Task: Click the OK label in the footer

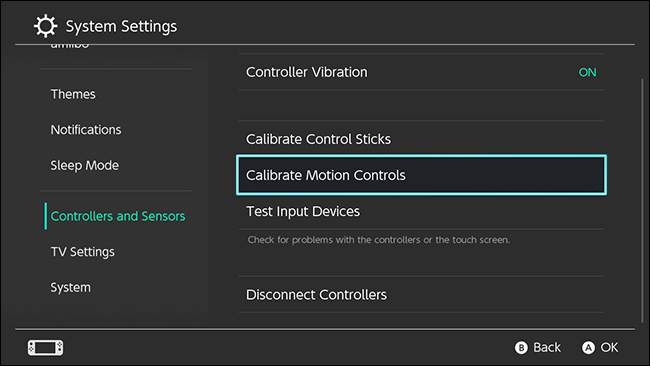Action: coord(609,347)
